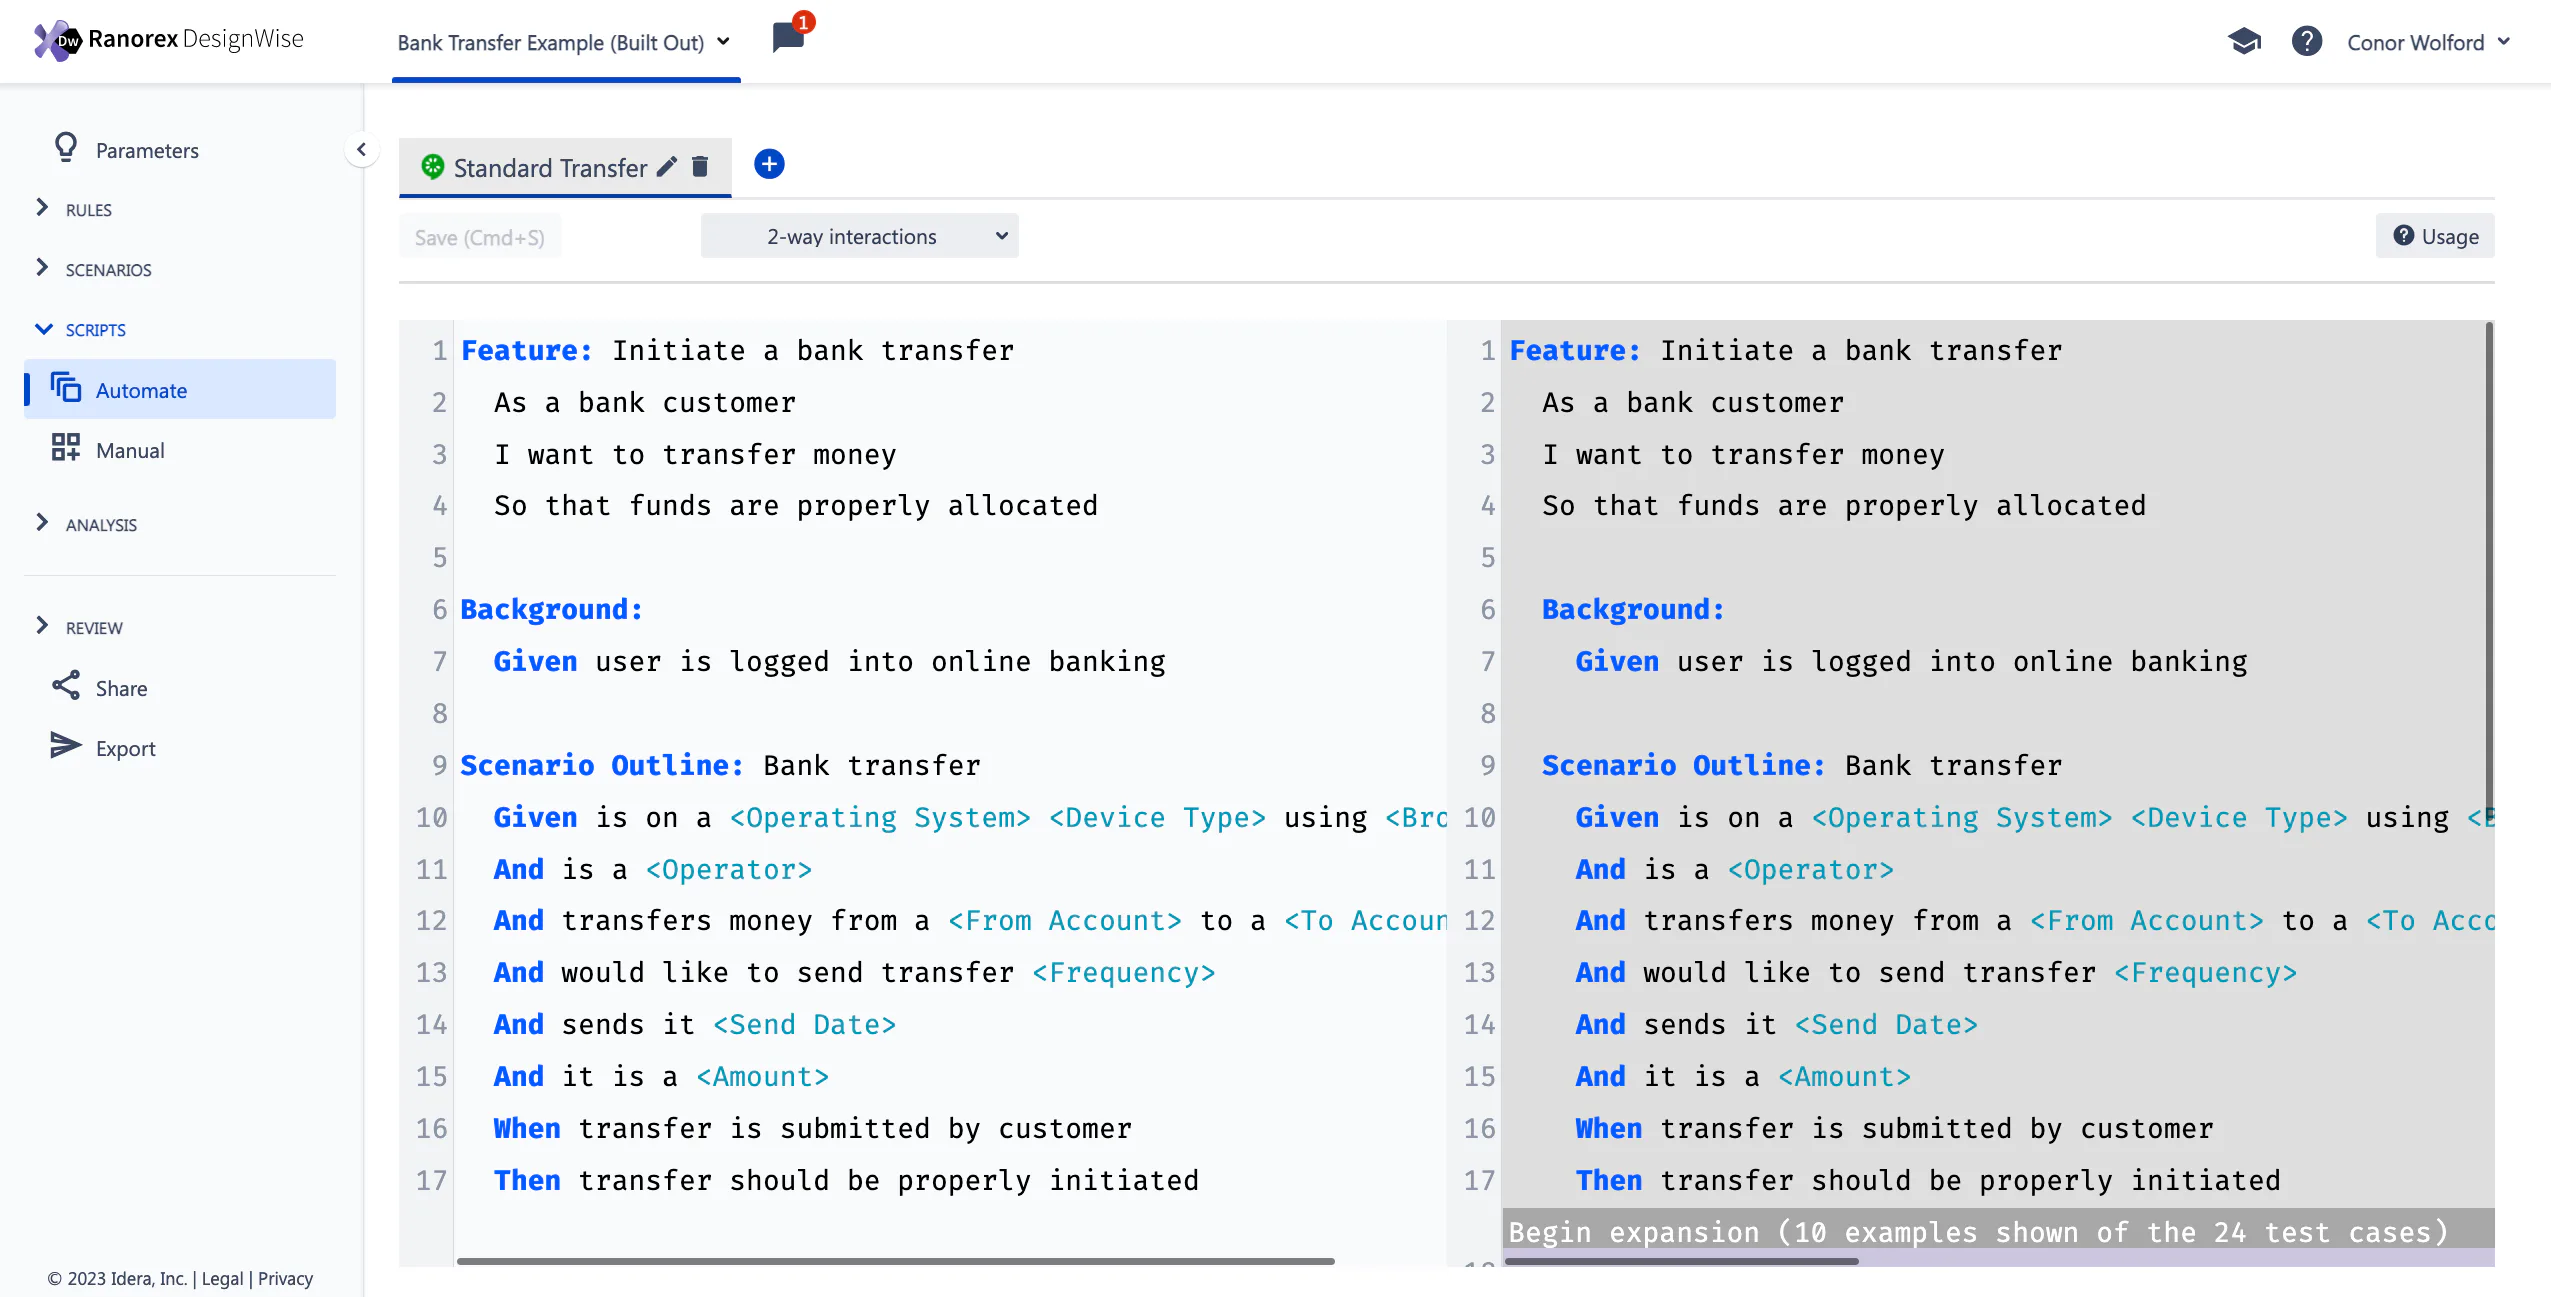
Task: Rename Standard Transfer with the pencil icon
Action: click(667, 167)
